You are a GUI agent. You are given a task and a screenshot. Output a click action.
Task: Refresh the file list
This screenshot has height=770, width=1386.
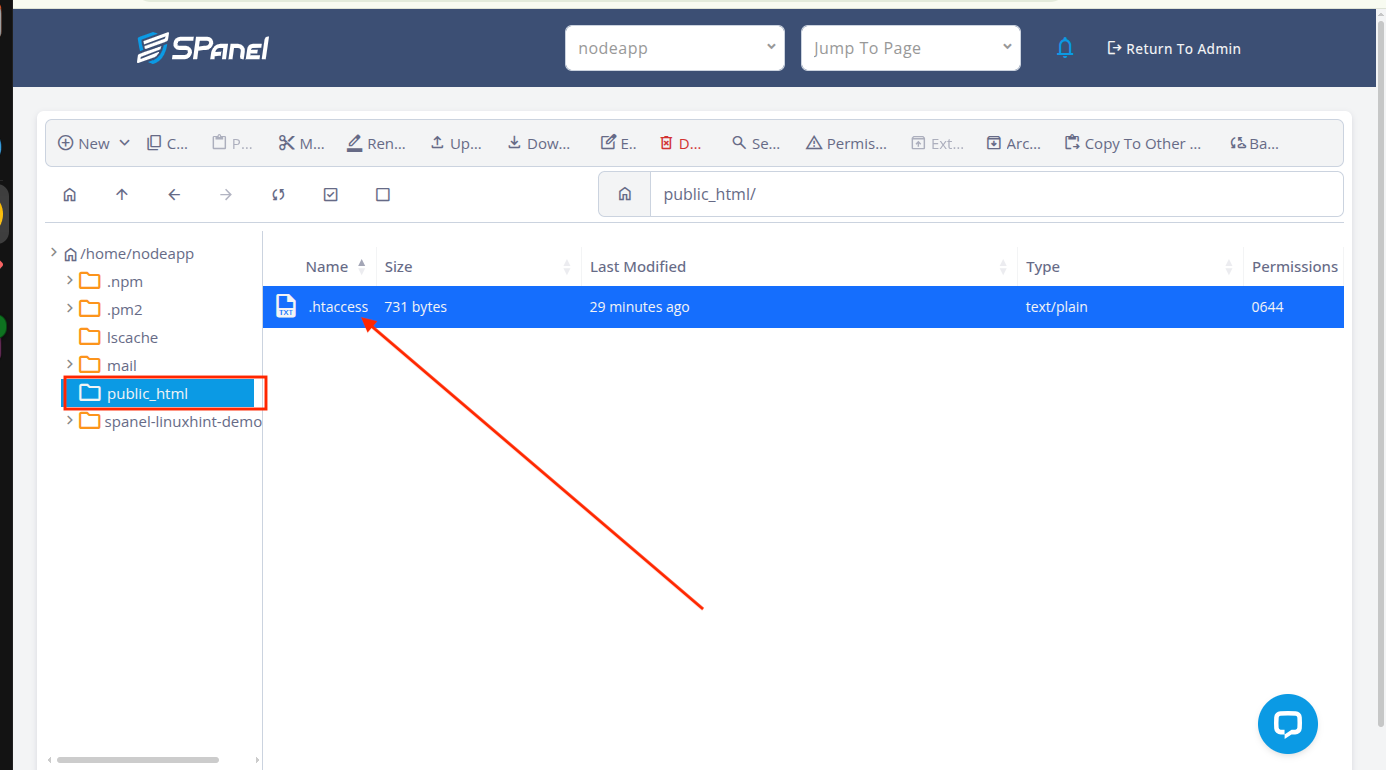(x=278, y=195)
